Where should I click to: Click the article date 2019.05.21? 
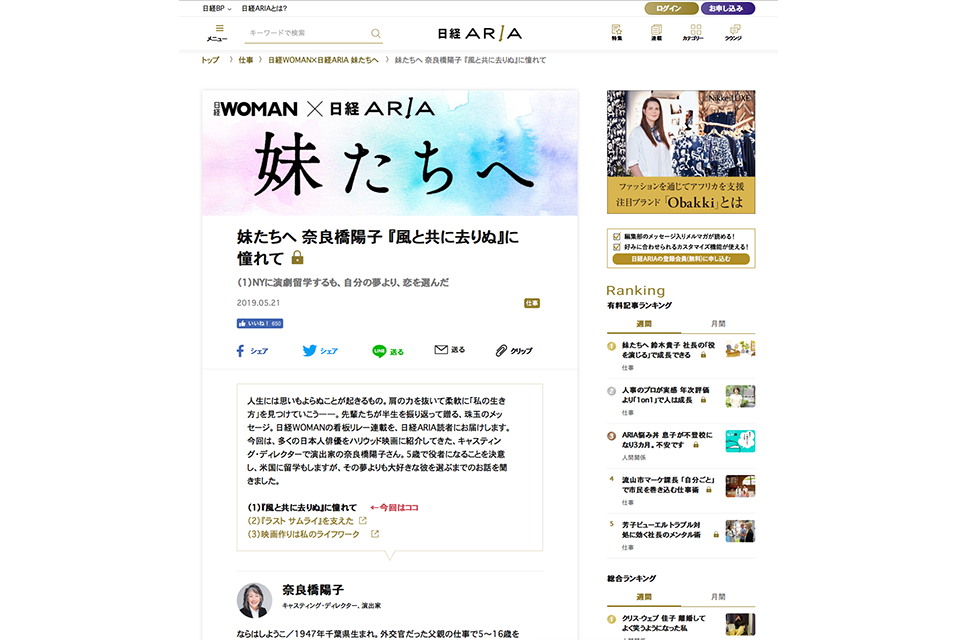tap(258, 303)
